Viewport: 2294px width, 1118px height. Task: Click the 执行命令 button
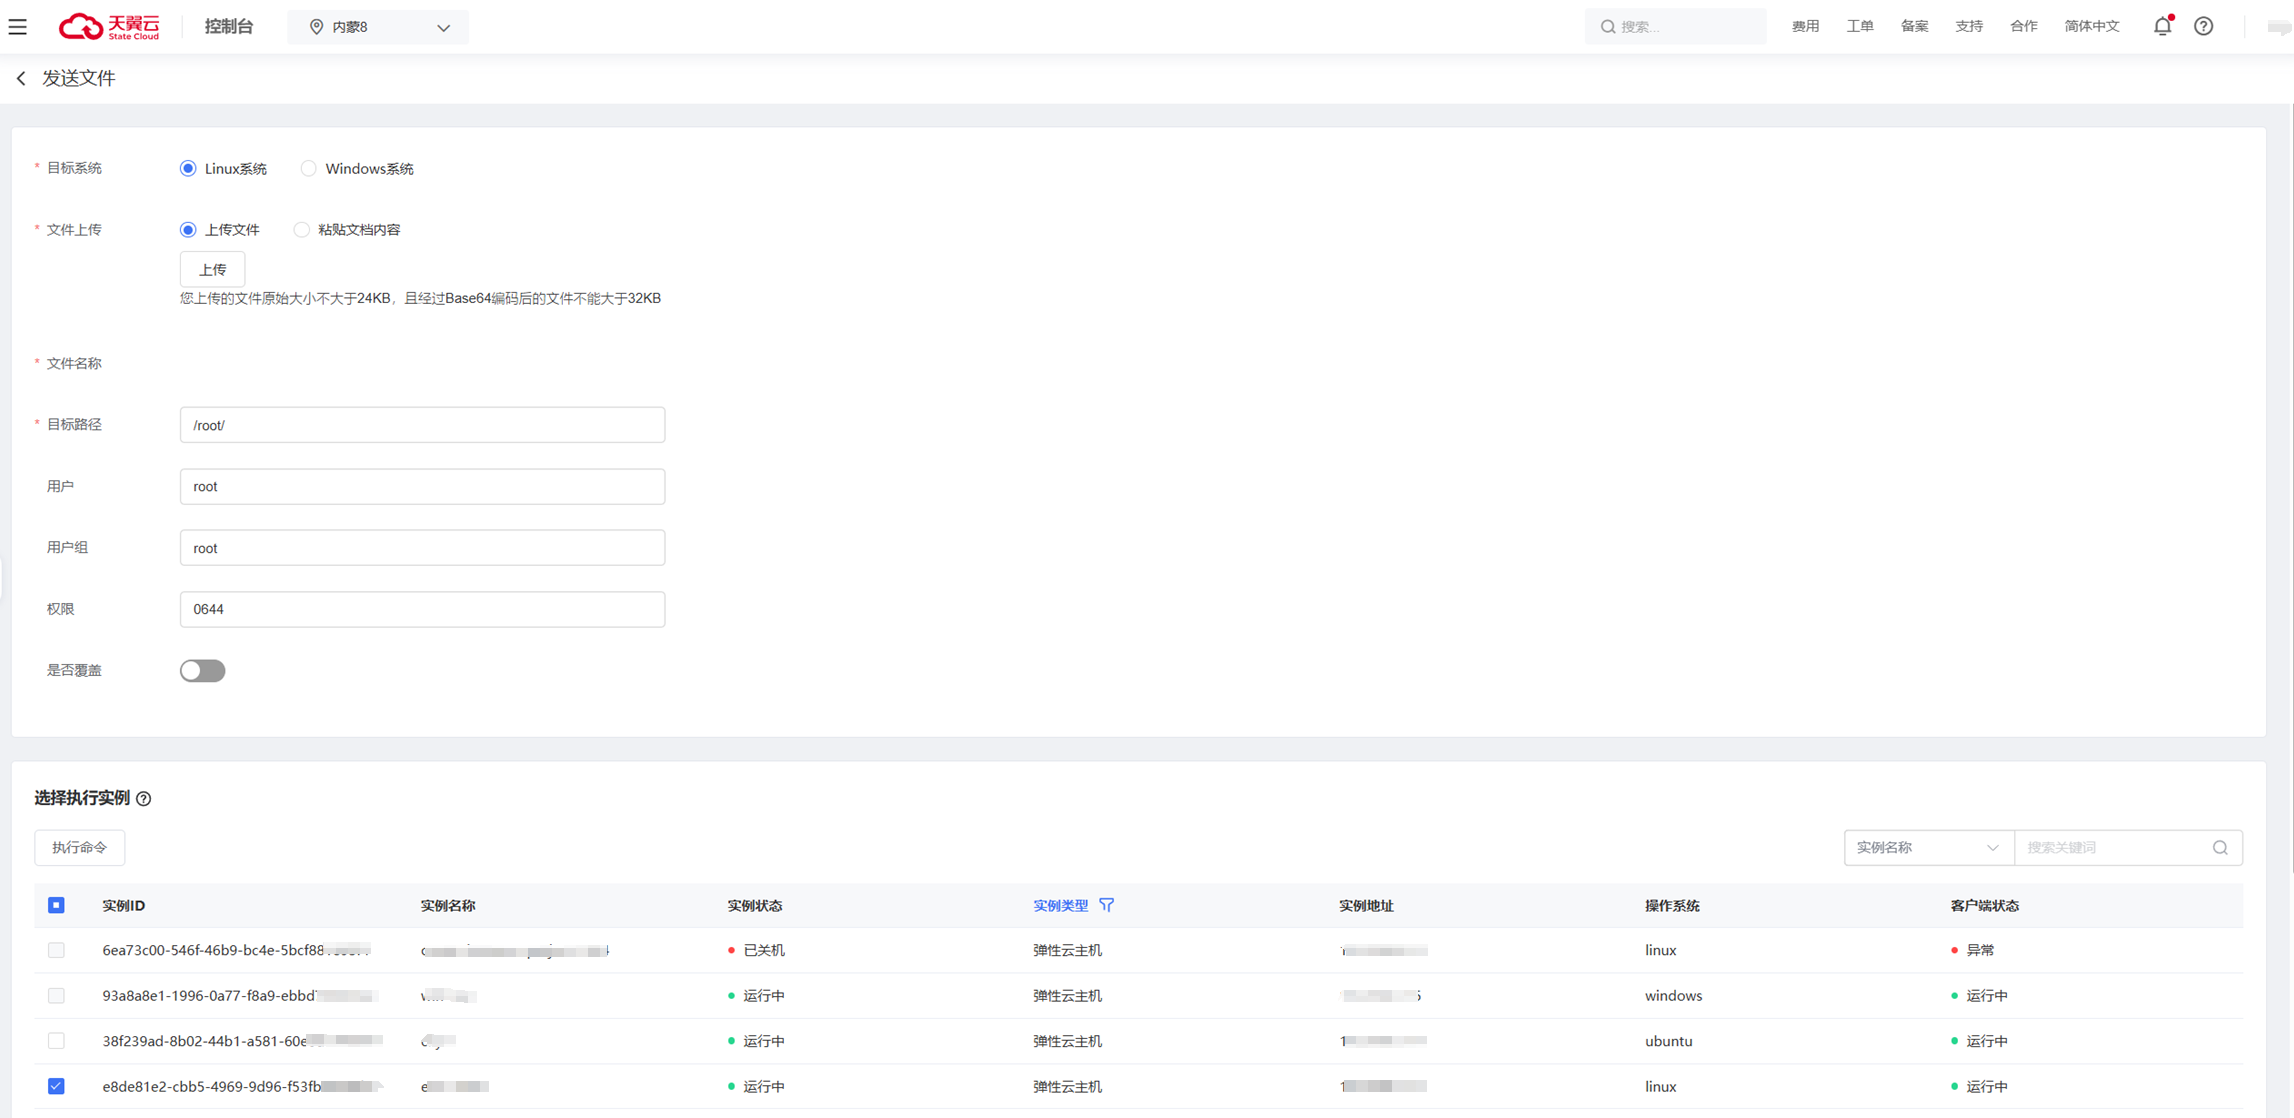pos(80,848)
